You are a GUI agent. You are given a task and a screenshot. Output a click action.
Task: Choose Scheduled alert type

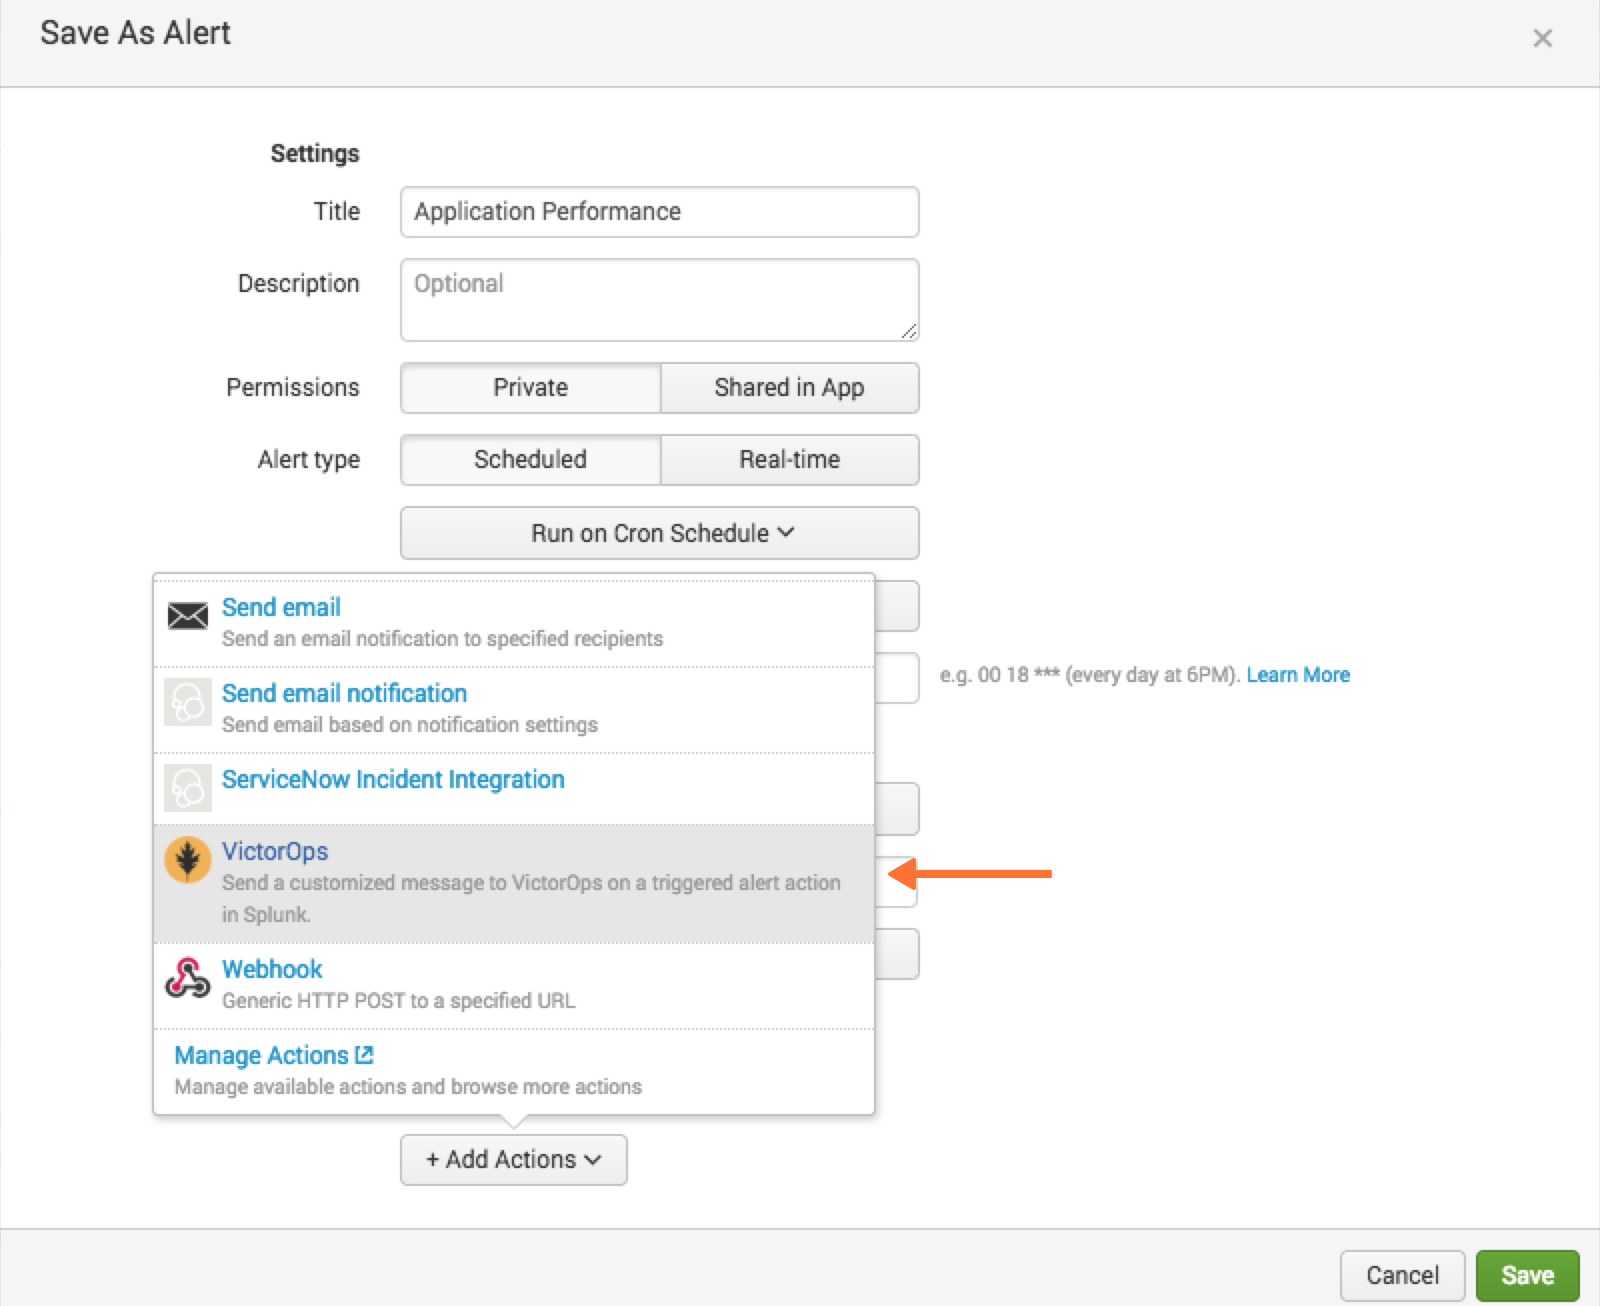(x=530, y=460)
